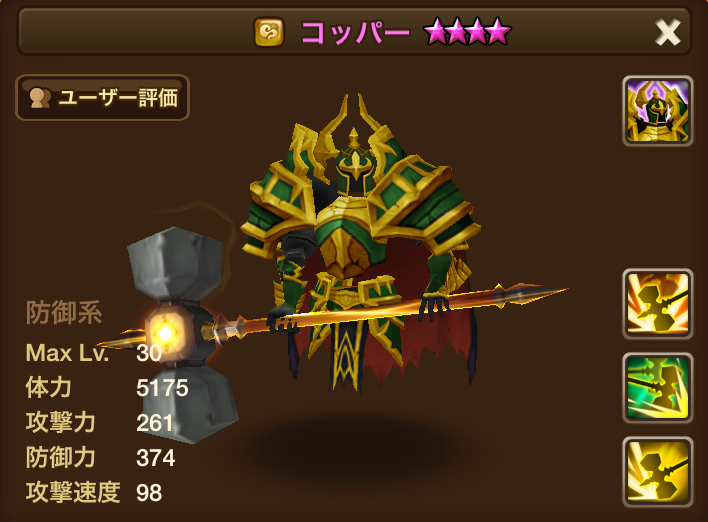The height and width of the screenshot is (522, 708).
Task: Select the first orange hammer skill icon
Action: coord(657,304)
